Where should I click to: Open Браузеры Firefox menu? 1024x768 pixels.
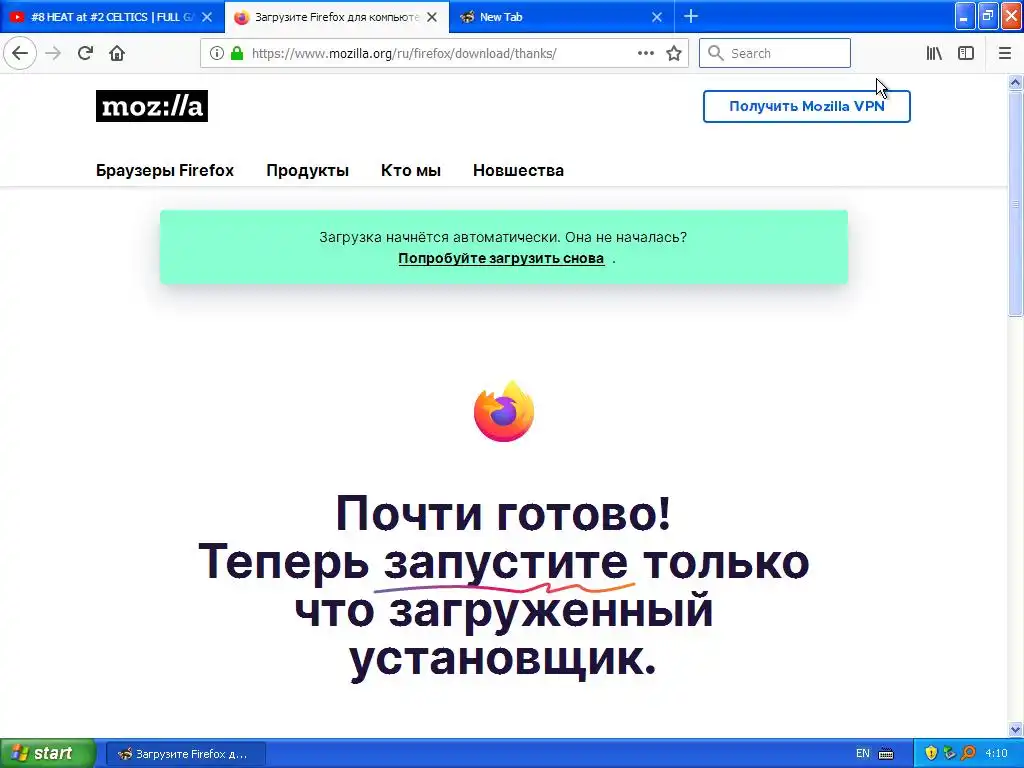tap(165, 170)
